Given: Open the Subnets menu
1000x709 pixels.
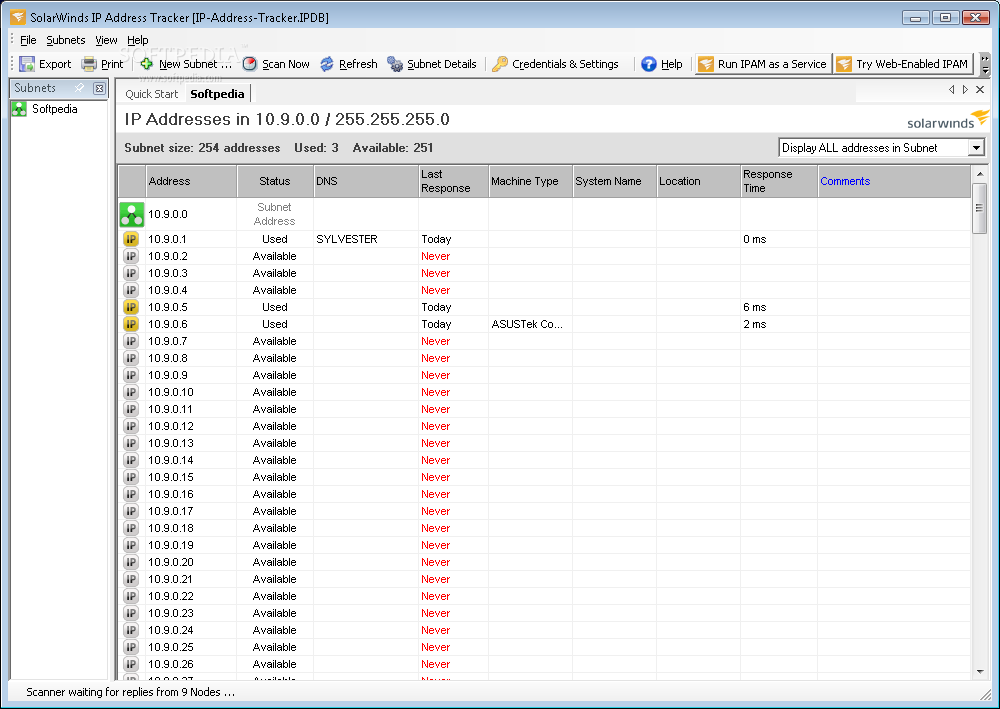Looking at the screenshot, I should (x=66, y=40).
